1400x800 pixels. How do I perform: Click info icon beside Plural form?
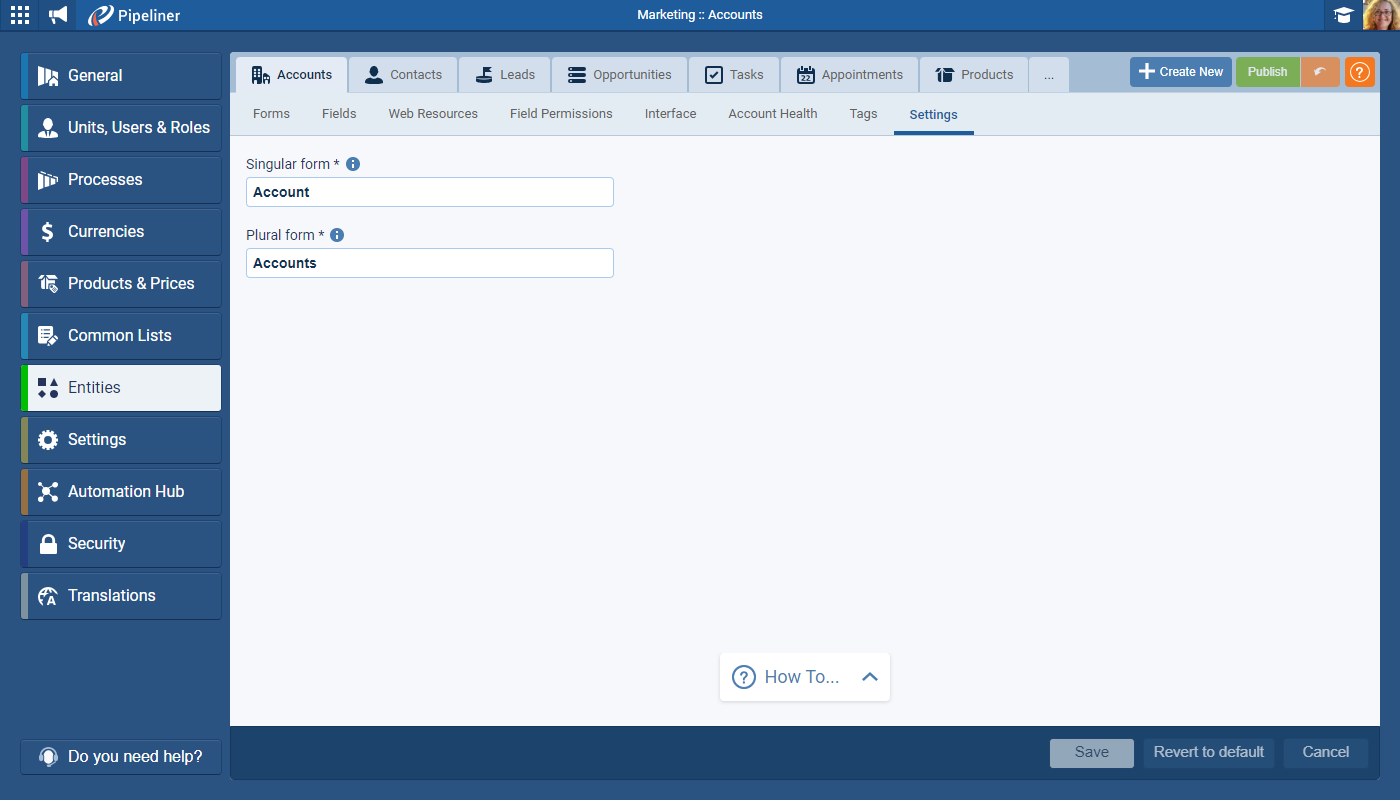337,235
